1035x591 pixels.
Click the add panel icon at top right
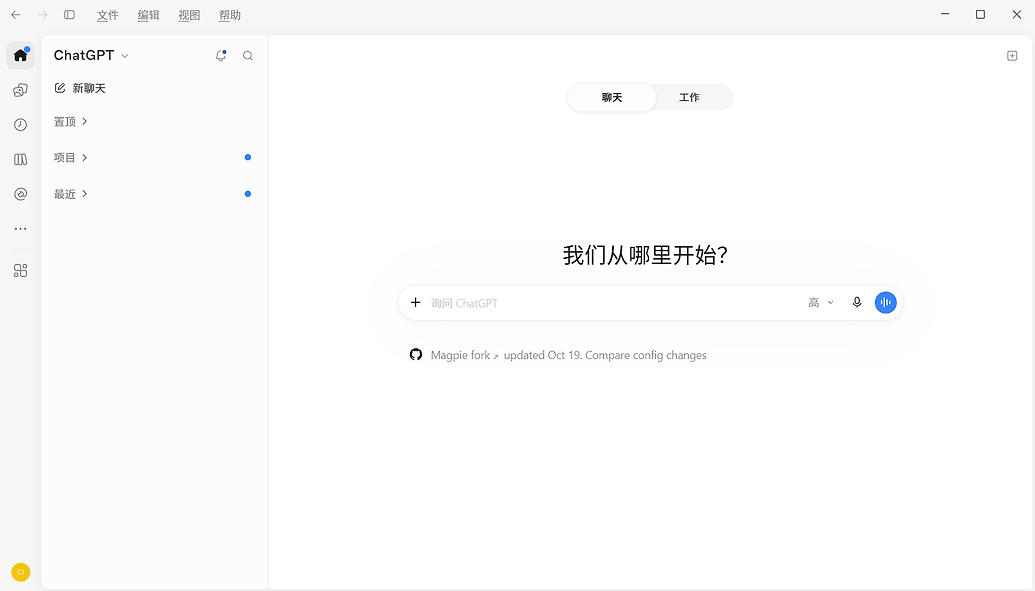(1012, 55)
